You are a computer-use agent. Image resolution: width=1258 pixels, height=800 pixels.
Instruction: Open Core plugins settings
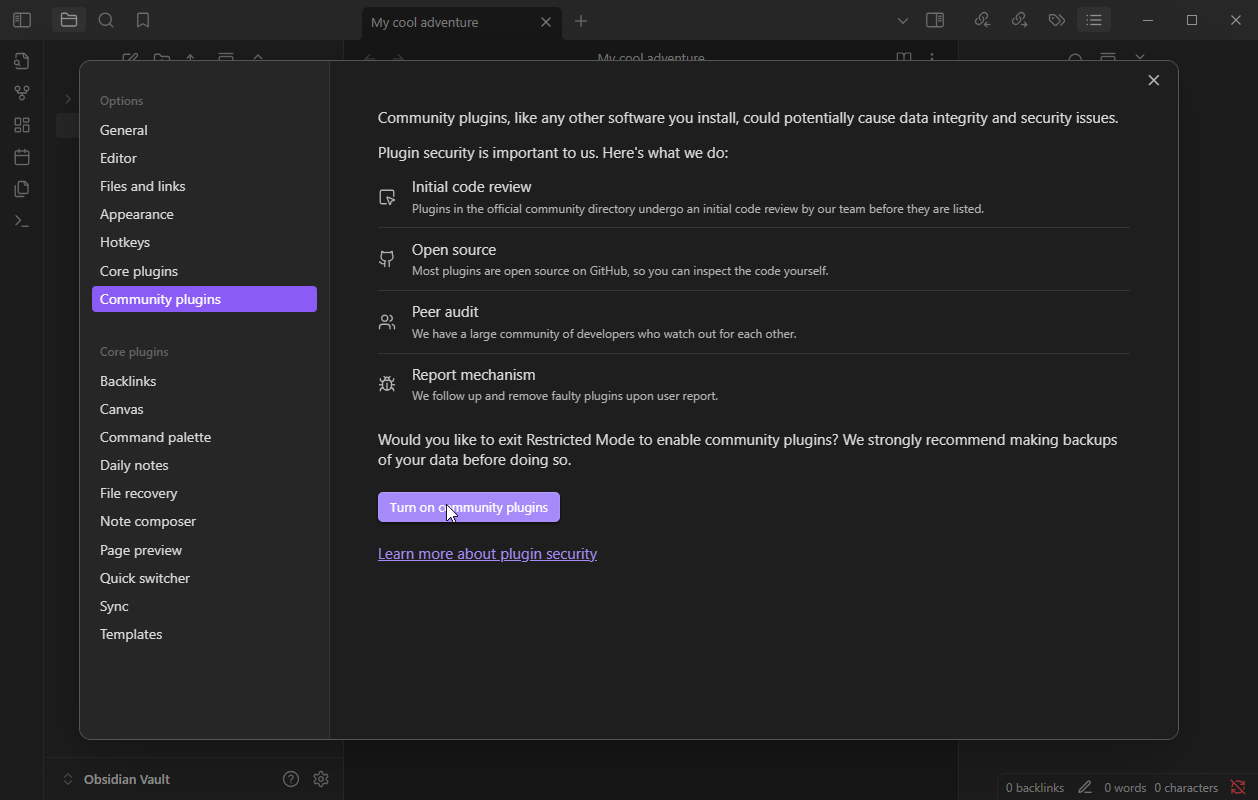click(204, 271)
